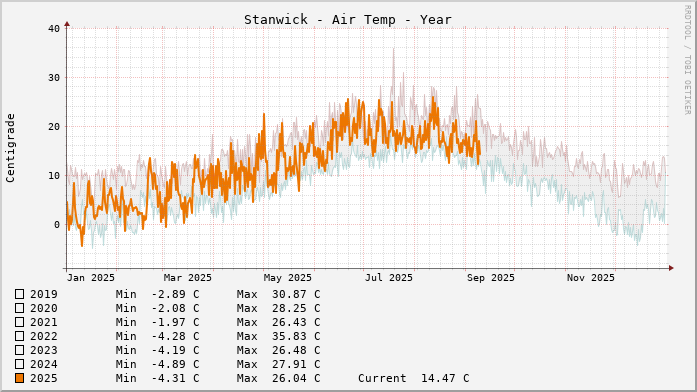The image size is (697, 392).
Task: Click the 40 y-axis value
Action: [x=54, y=28]
